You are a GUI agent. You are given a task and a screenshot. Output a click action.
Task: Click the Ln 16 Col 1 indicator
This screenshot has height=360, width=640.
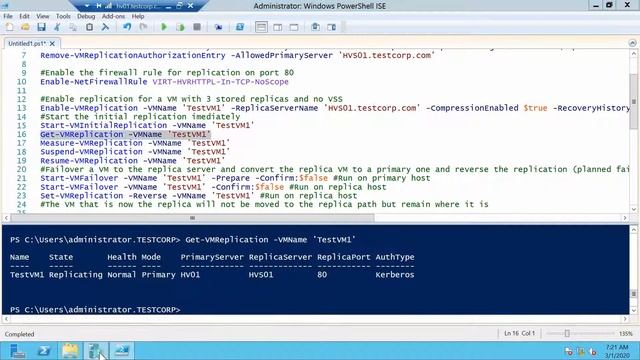[519, 333]
